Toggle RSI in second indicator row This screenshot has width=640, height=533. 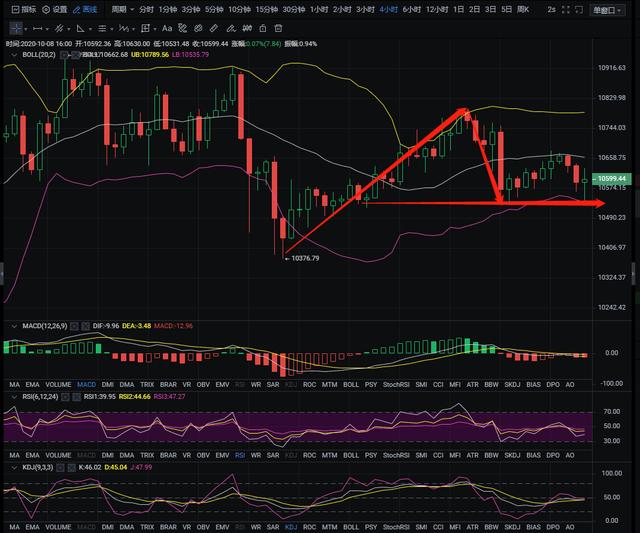240,455
